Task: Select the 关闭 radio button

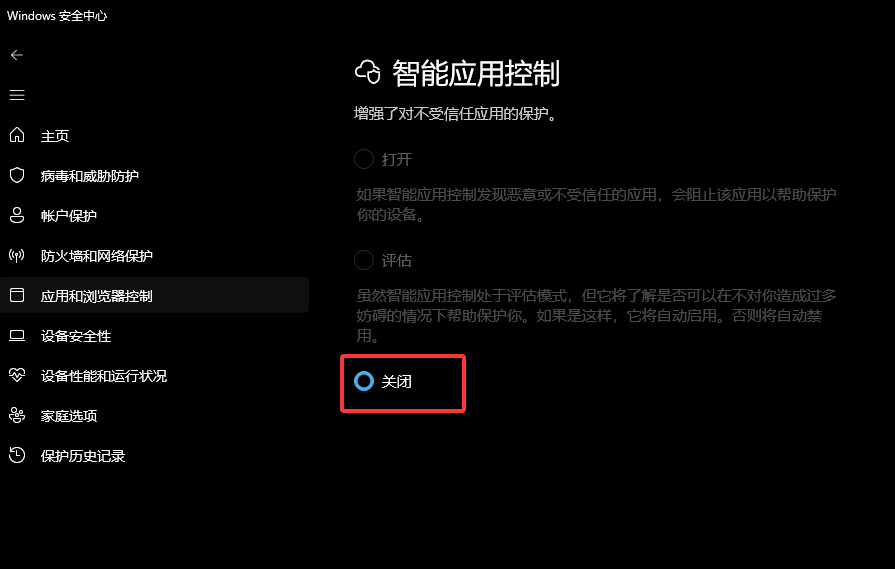Action: pos(364,381)
